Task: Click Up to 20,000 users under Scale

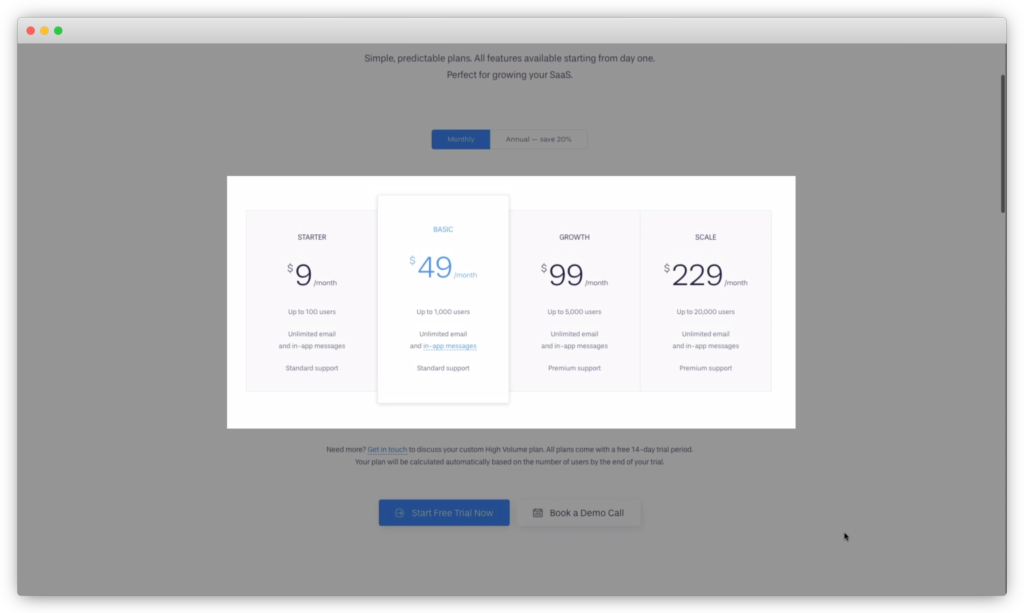Action: [705, 311]
